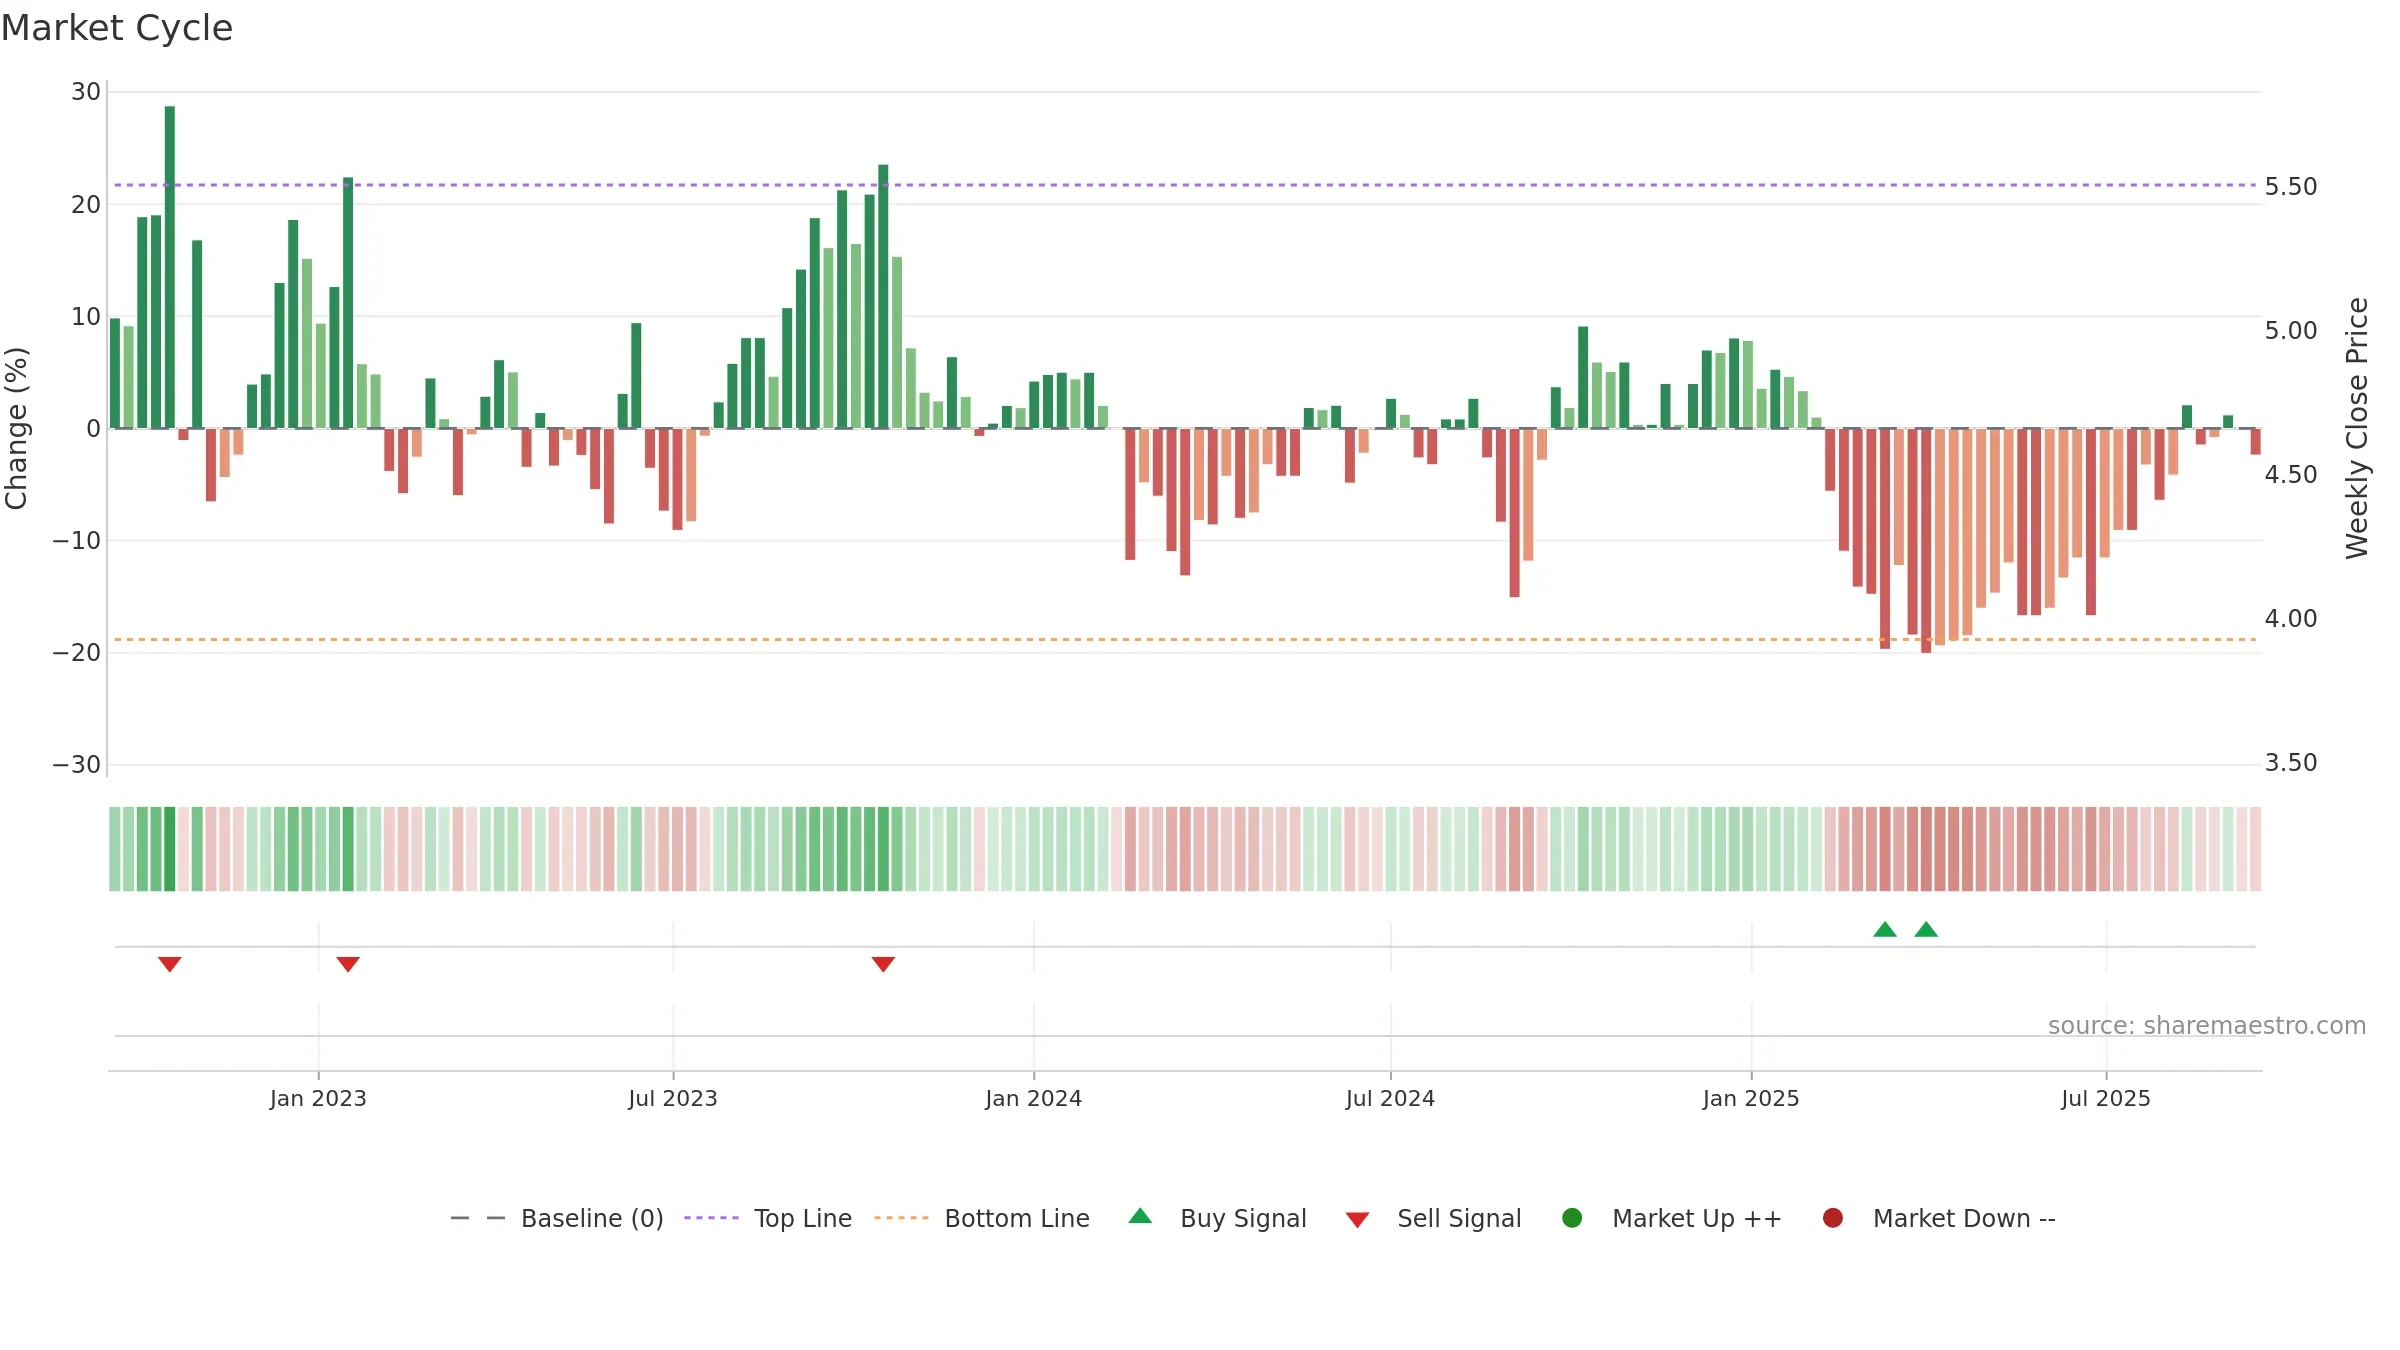2400x1350 pixels.
Task: Click the 4.00 price tick label
Action: click(x=2291, y=618)
